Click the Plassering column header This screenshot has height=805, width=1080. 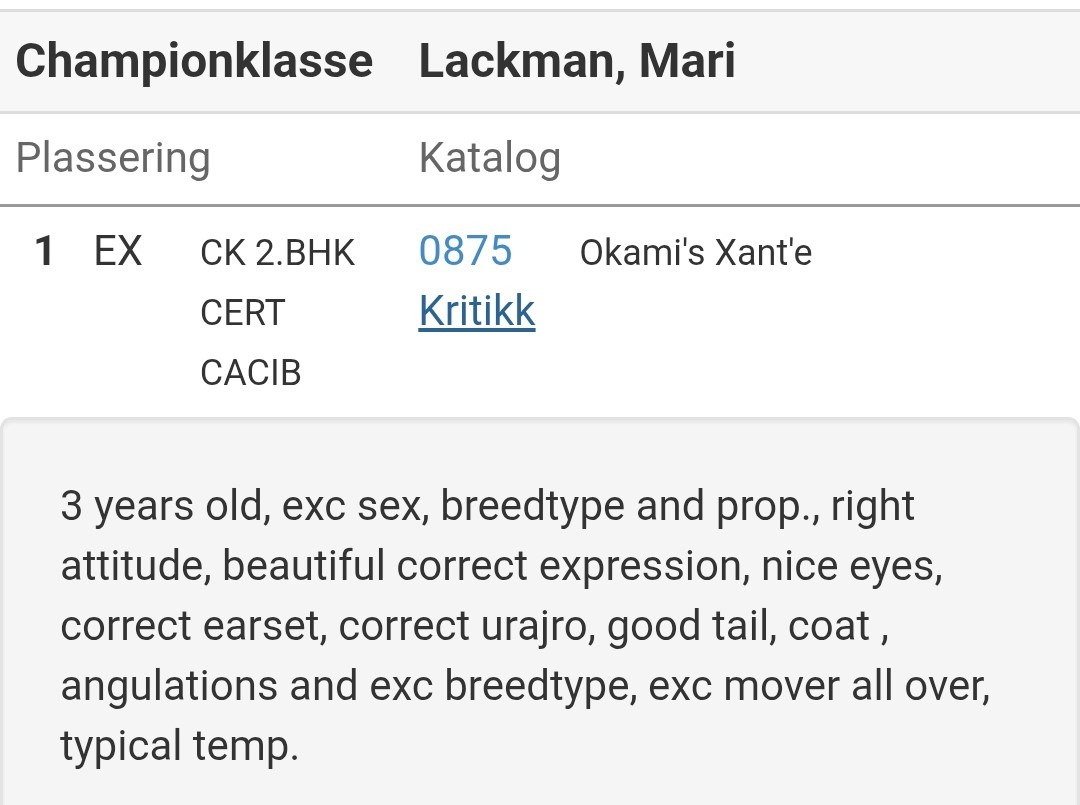pyautogui.click(x=113, y=158)
